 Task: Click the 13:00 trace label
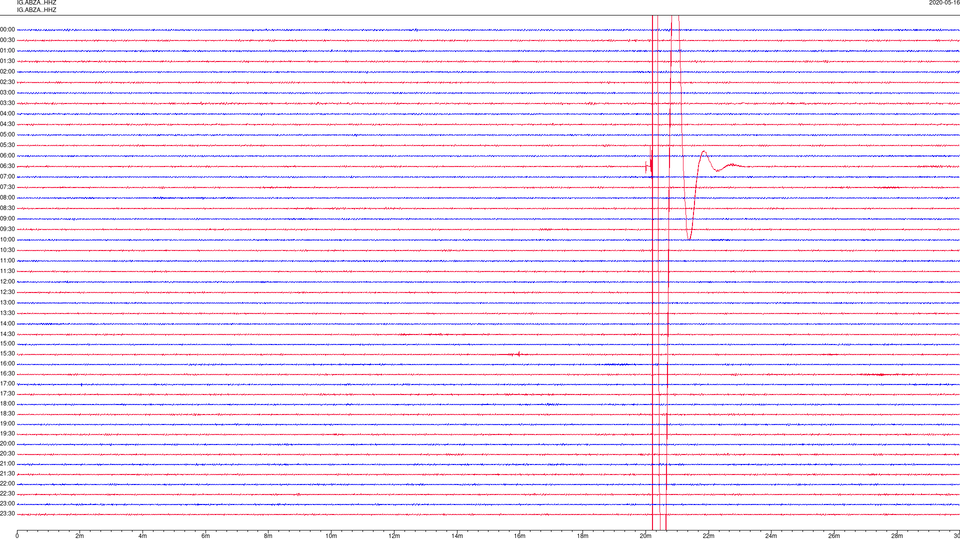click(7, 303)
